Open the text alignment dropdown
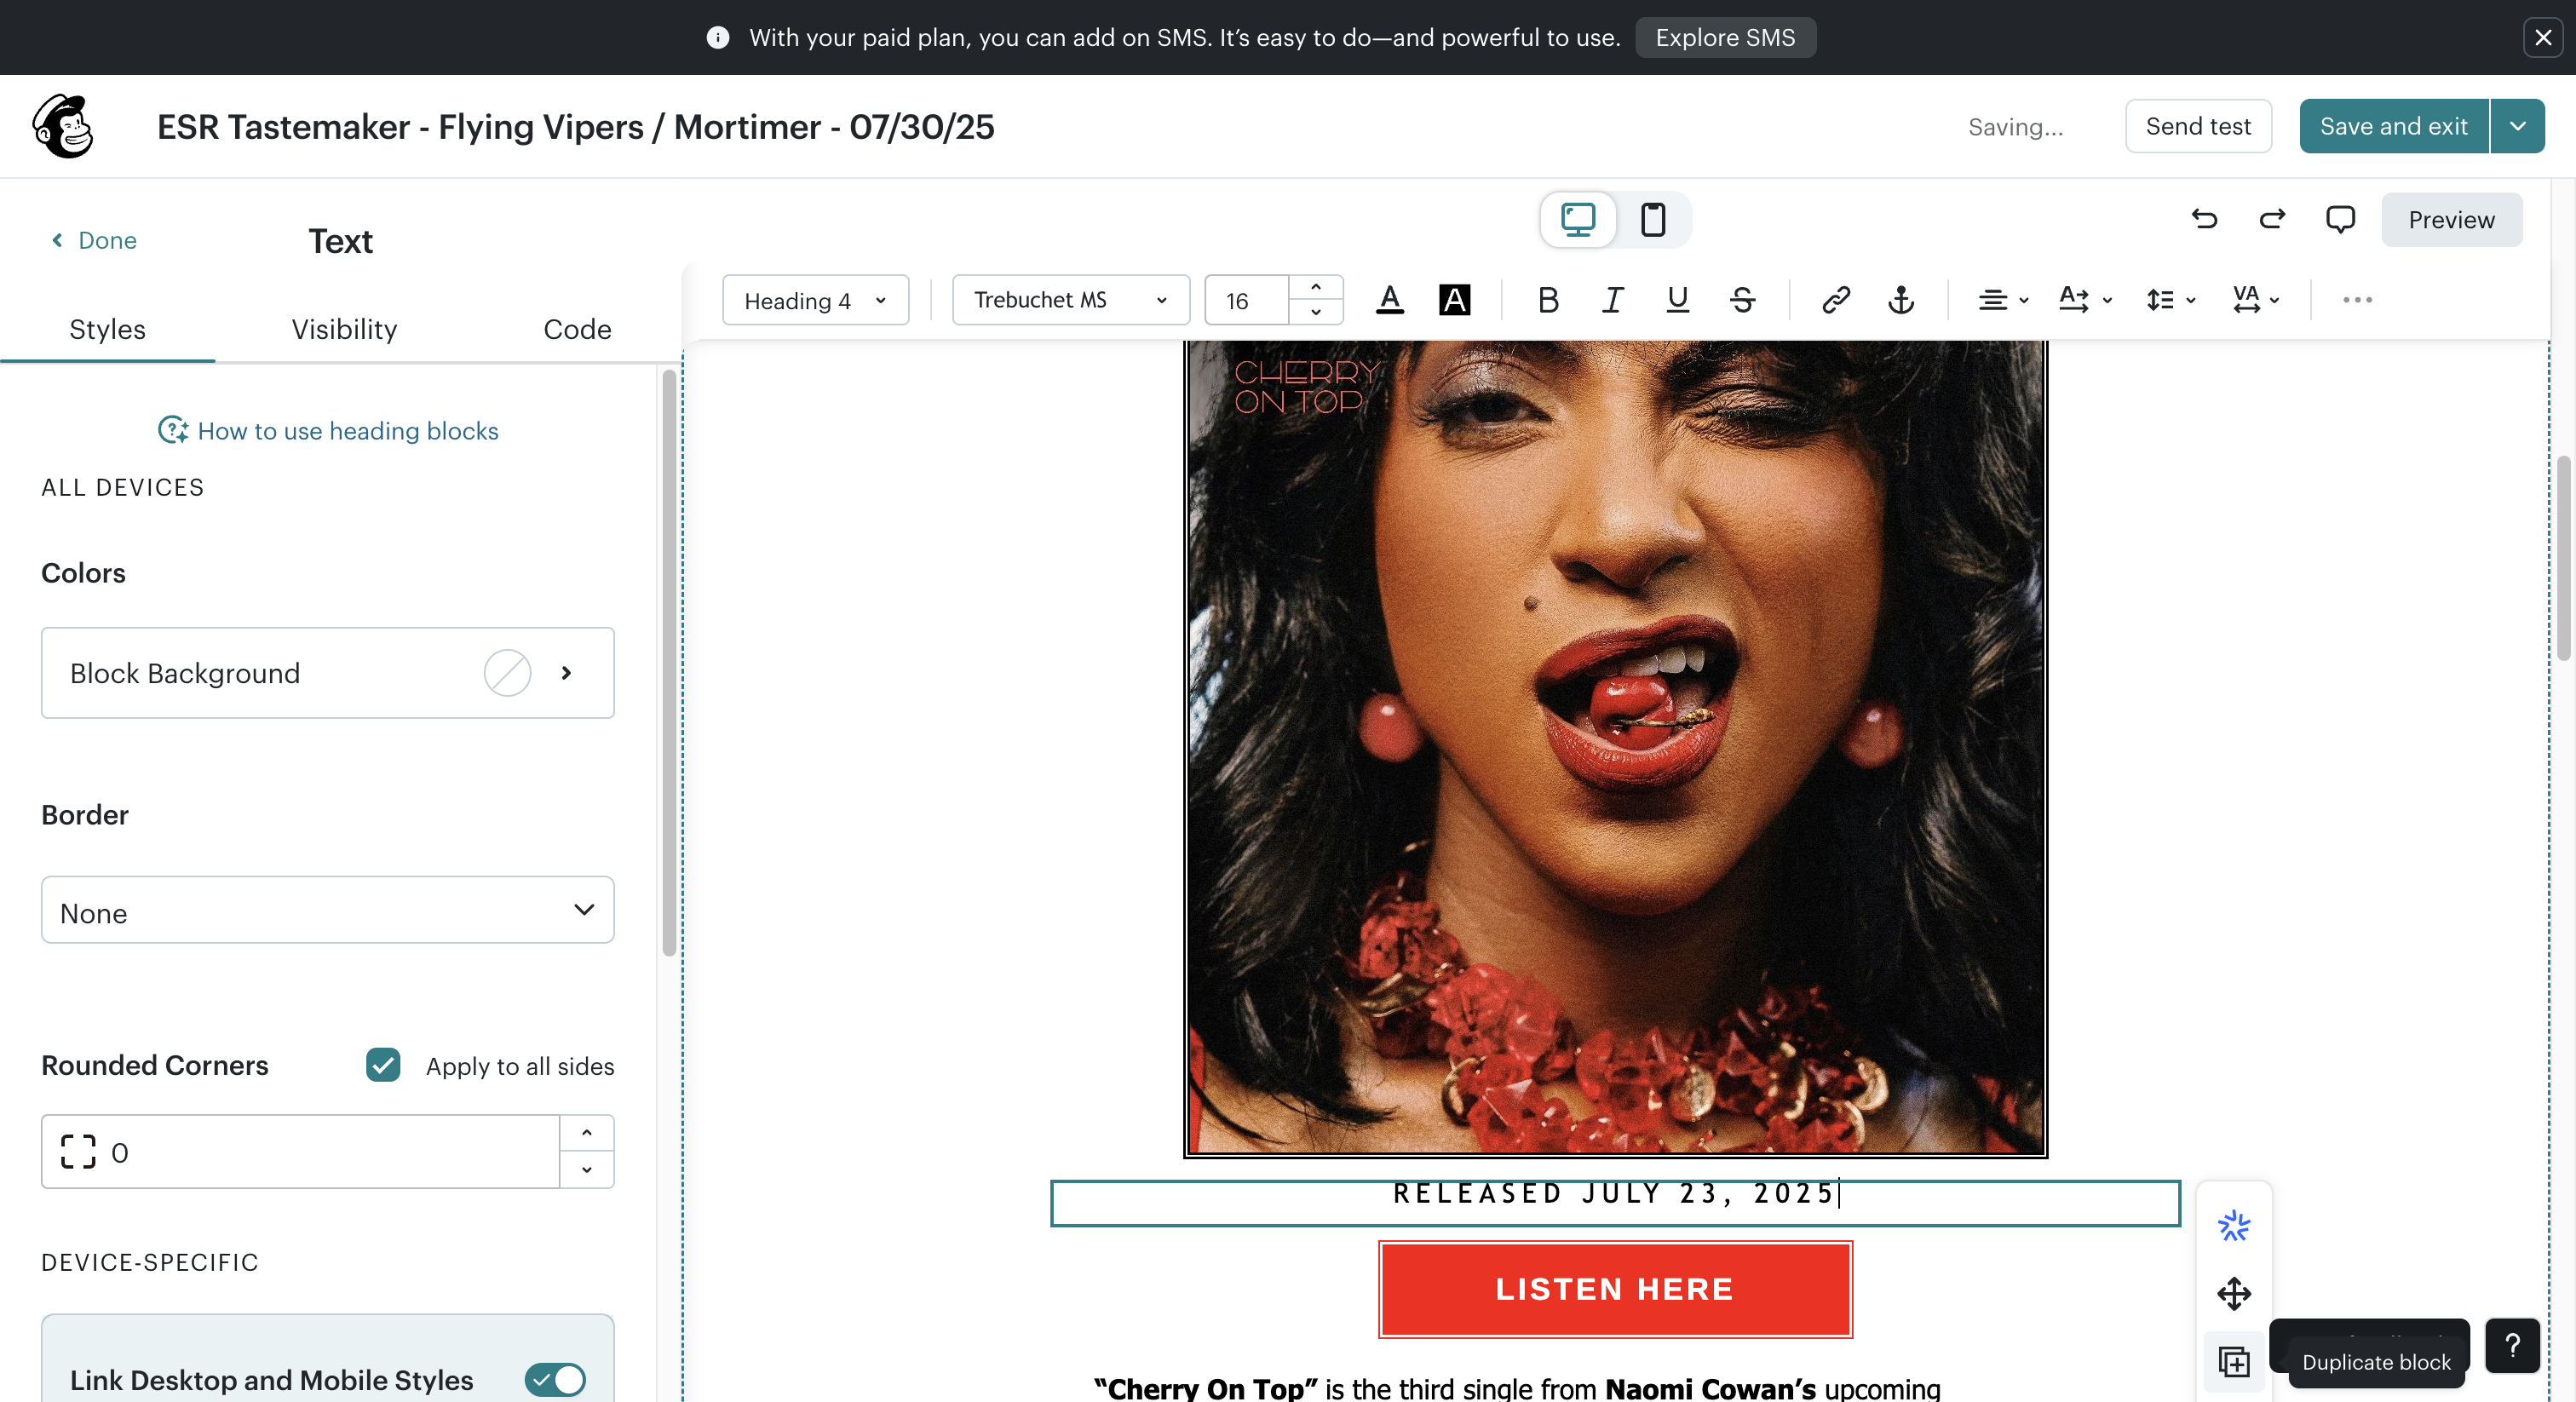The height and width of the screenshot is (1402, 2576). 2003,300
